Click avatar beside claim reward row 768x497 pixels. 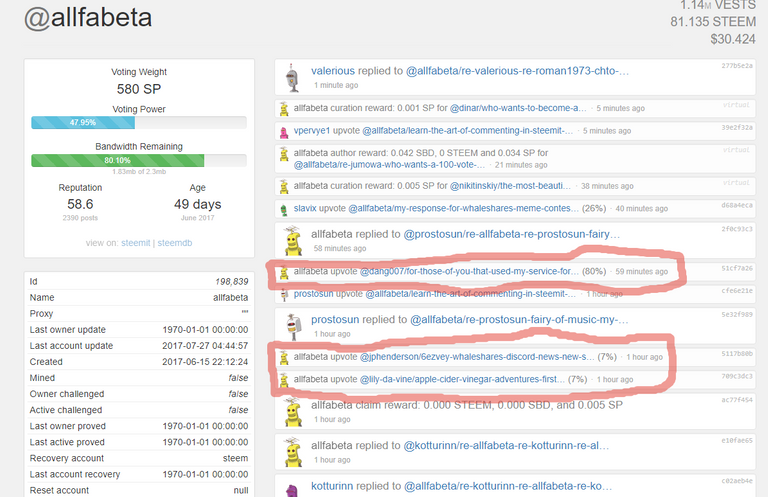coord(293,412)
